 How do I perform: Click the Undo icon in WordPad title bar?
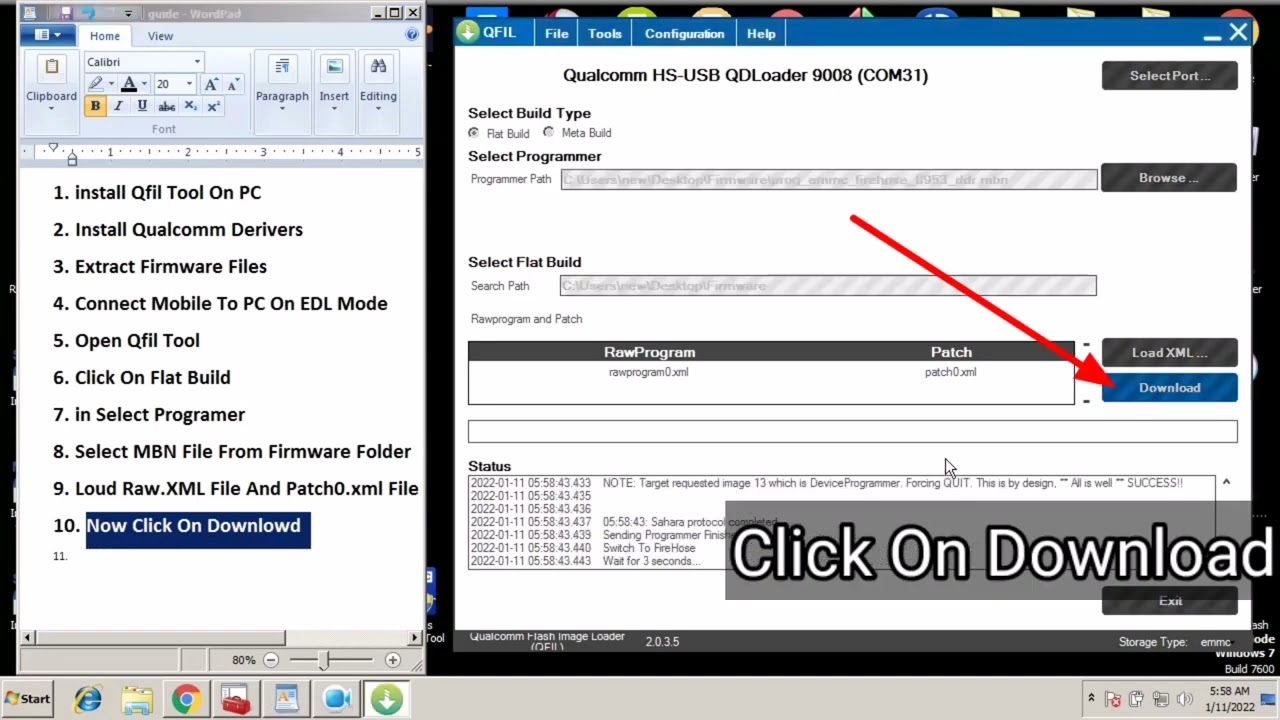pyautogui.click(x=88, y=13)
